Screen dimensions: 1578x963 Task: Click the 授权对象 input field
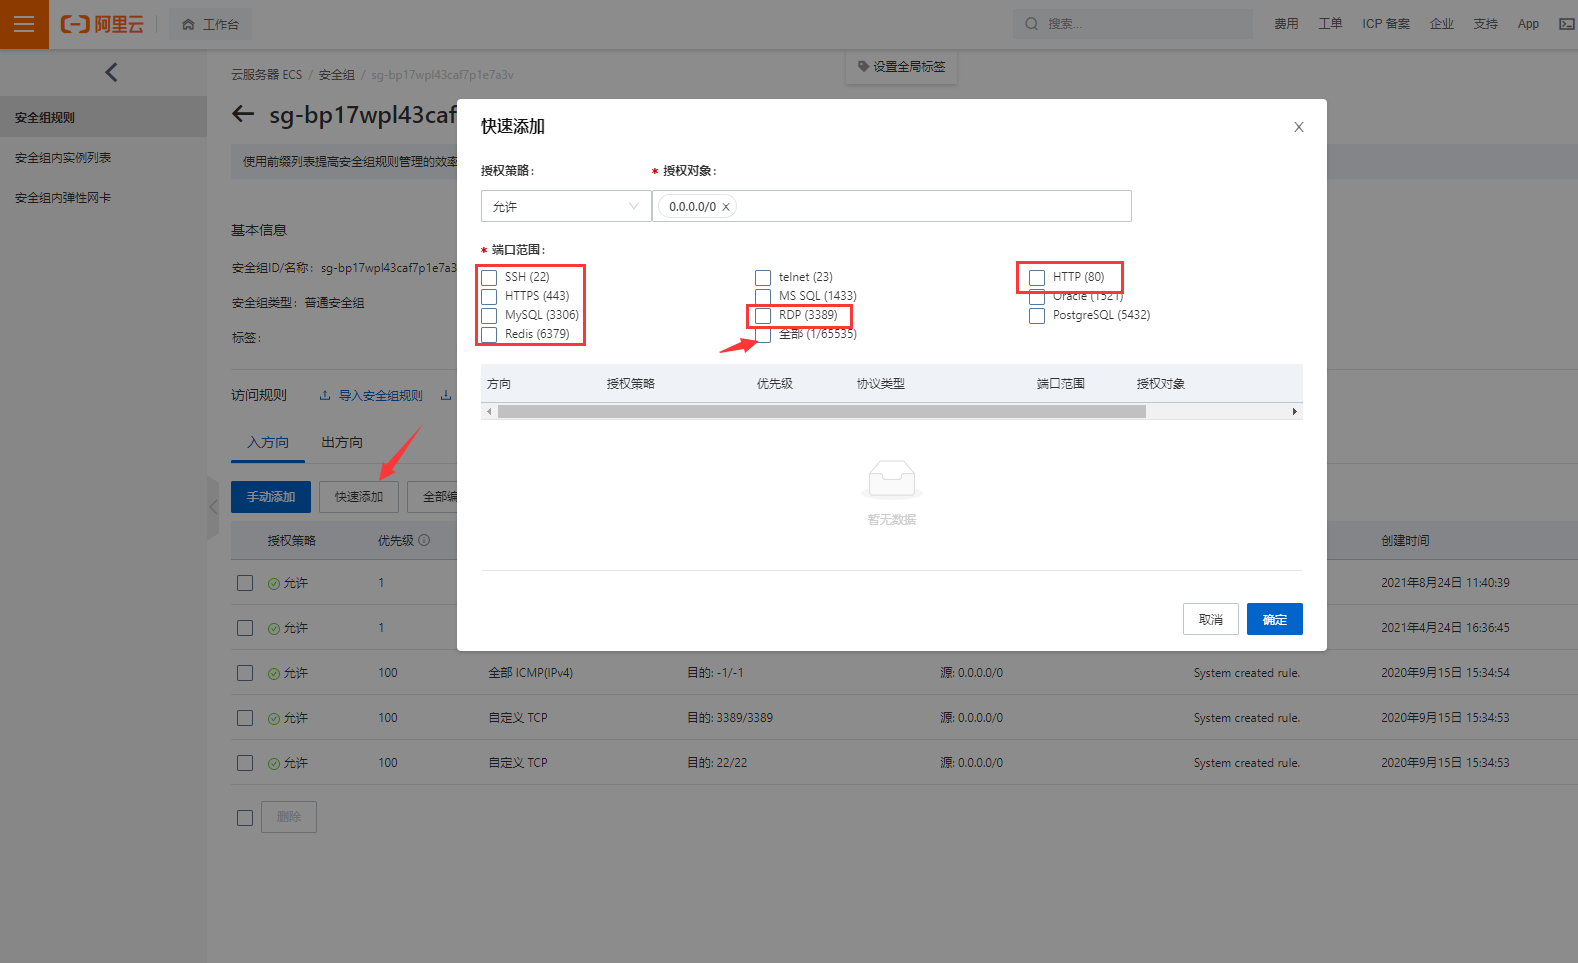click(930, 206)
